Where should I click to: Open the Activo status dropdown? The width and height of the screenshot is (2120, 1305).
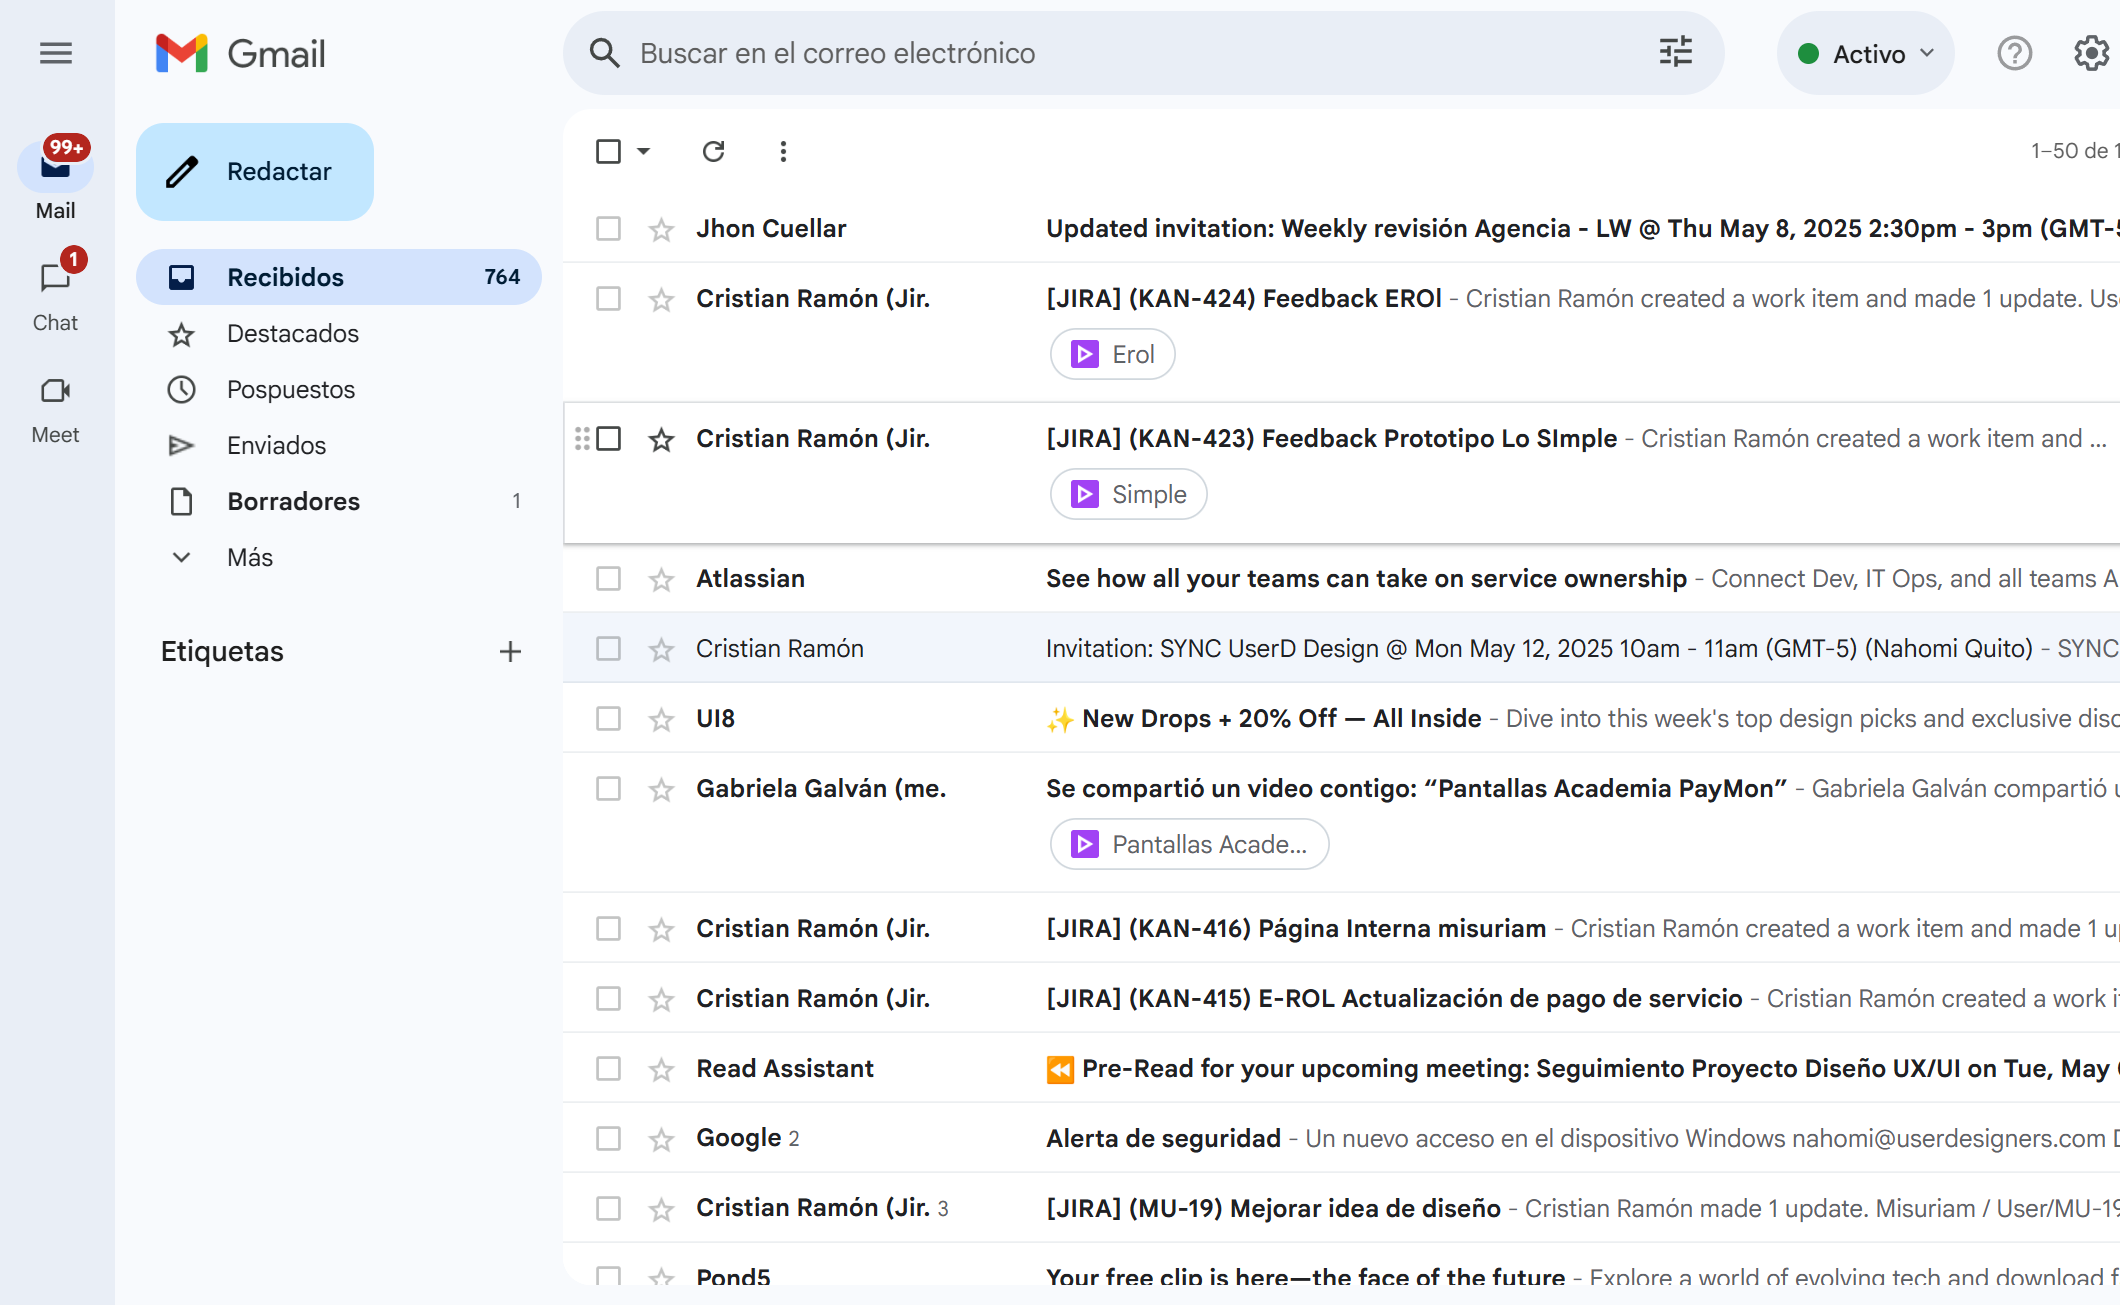coord(1866,54)
